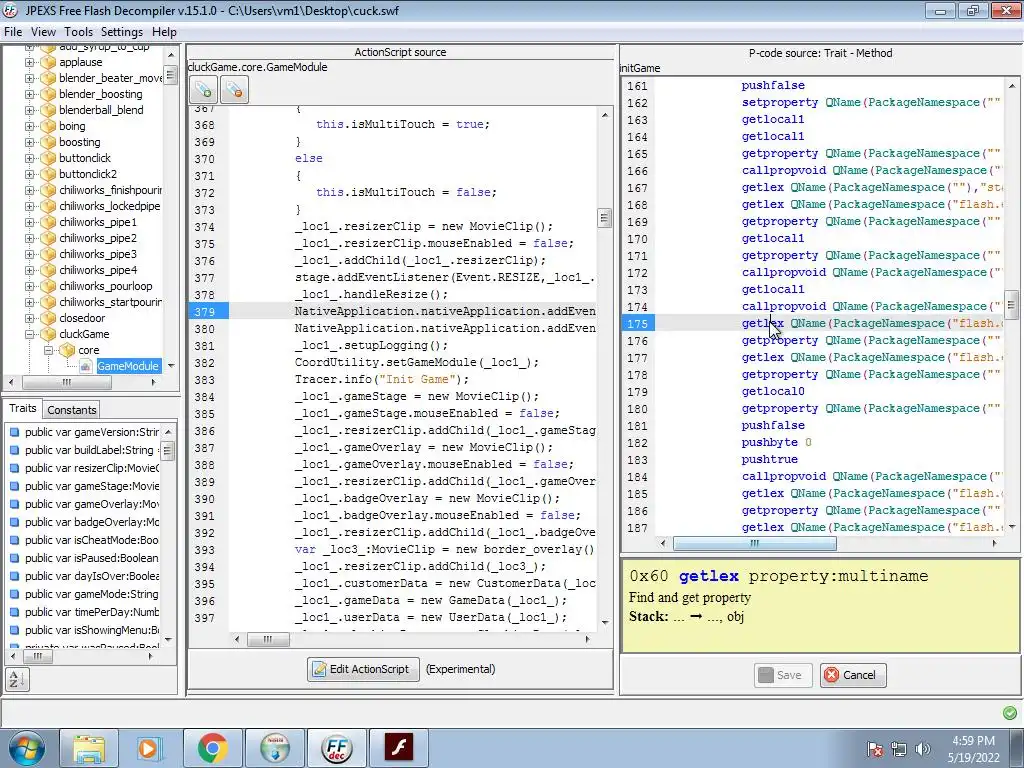This screenshot has width=1024, height=768.
Task: Click the P-code horizontal scrollbar thumb
Action: click(754, 543)
